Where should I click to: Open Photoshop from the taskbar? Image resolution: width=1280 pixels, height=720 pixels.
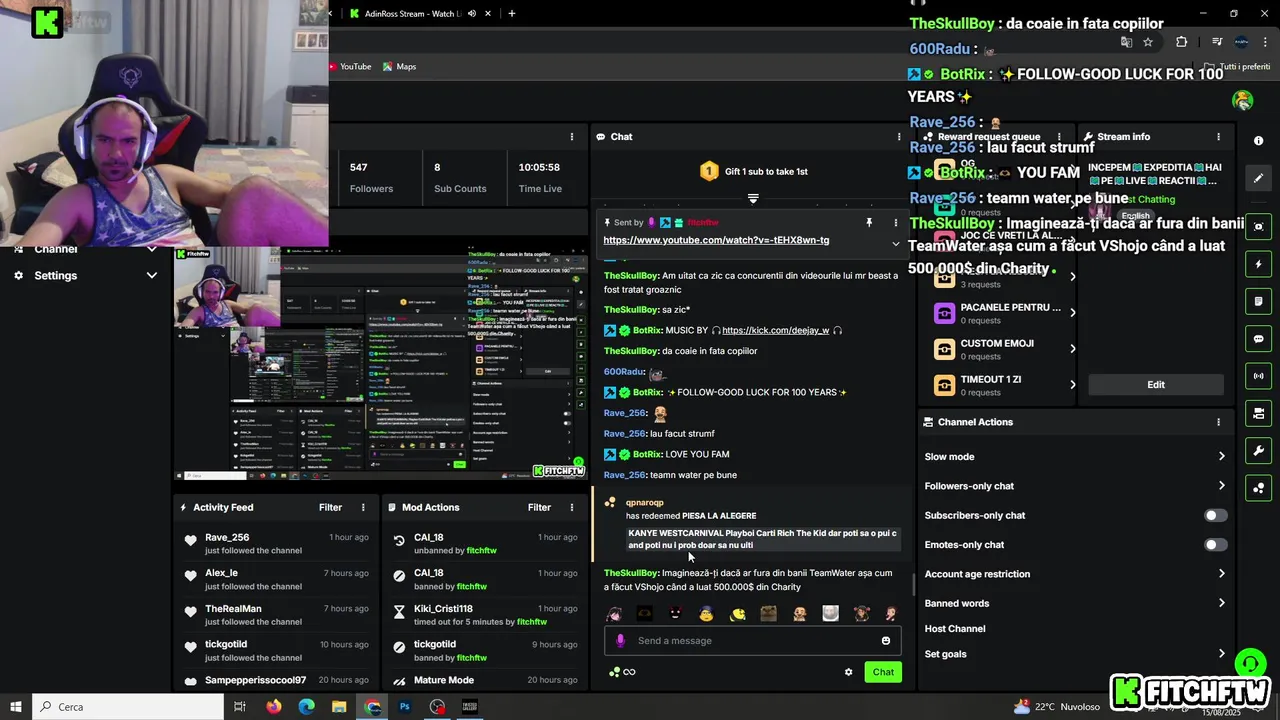(405, 707)
